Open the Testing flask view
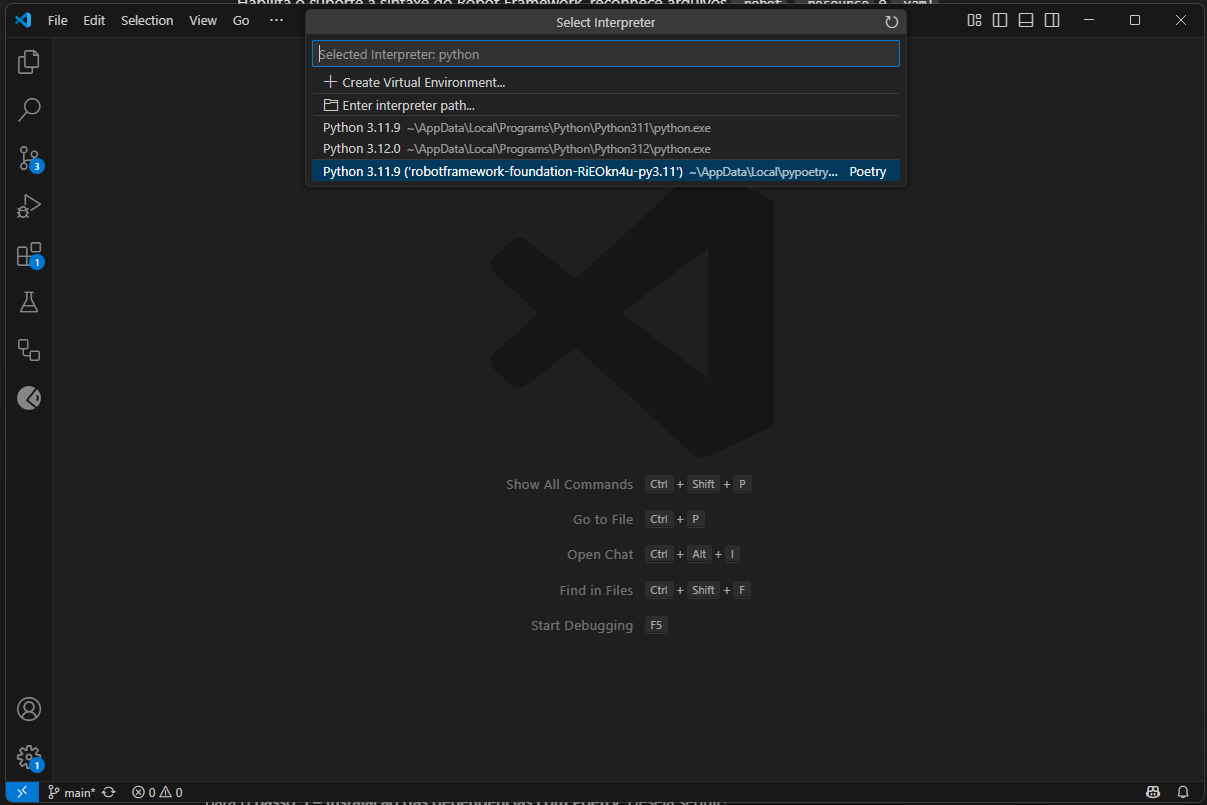 click(x=29, y=302)
